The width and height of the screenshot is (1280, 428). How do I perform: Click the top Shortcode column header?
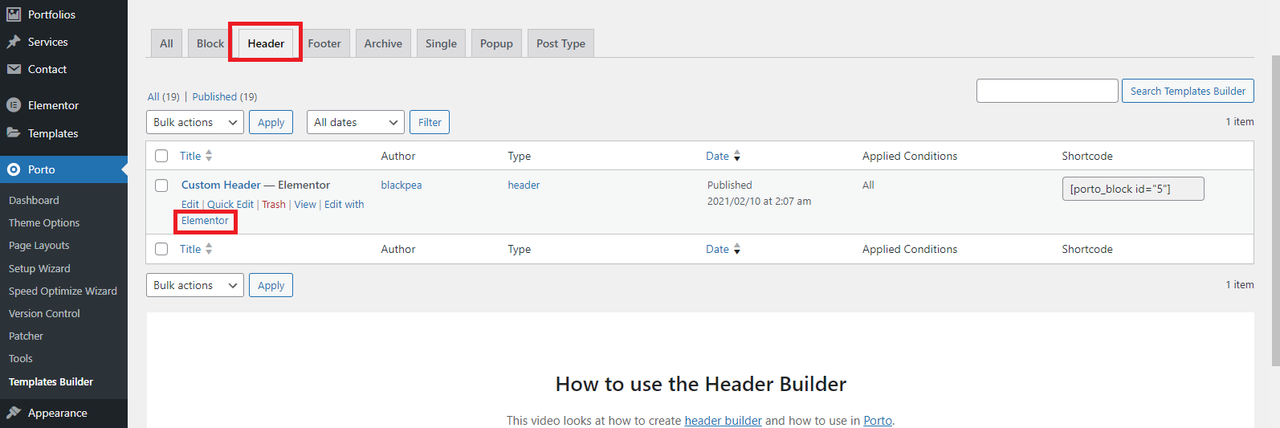click(1087, 156)
